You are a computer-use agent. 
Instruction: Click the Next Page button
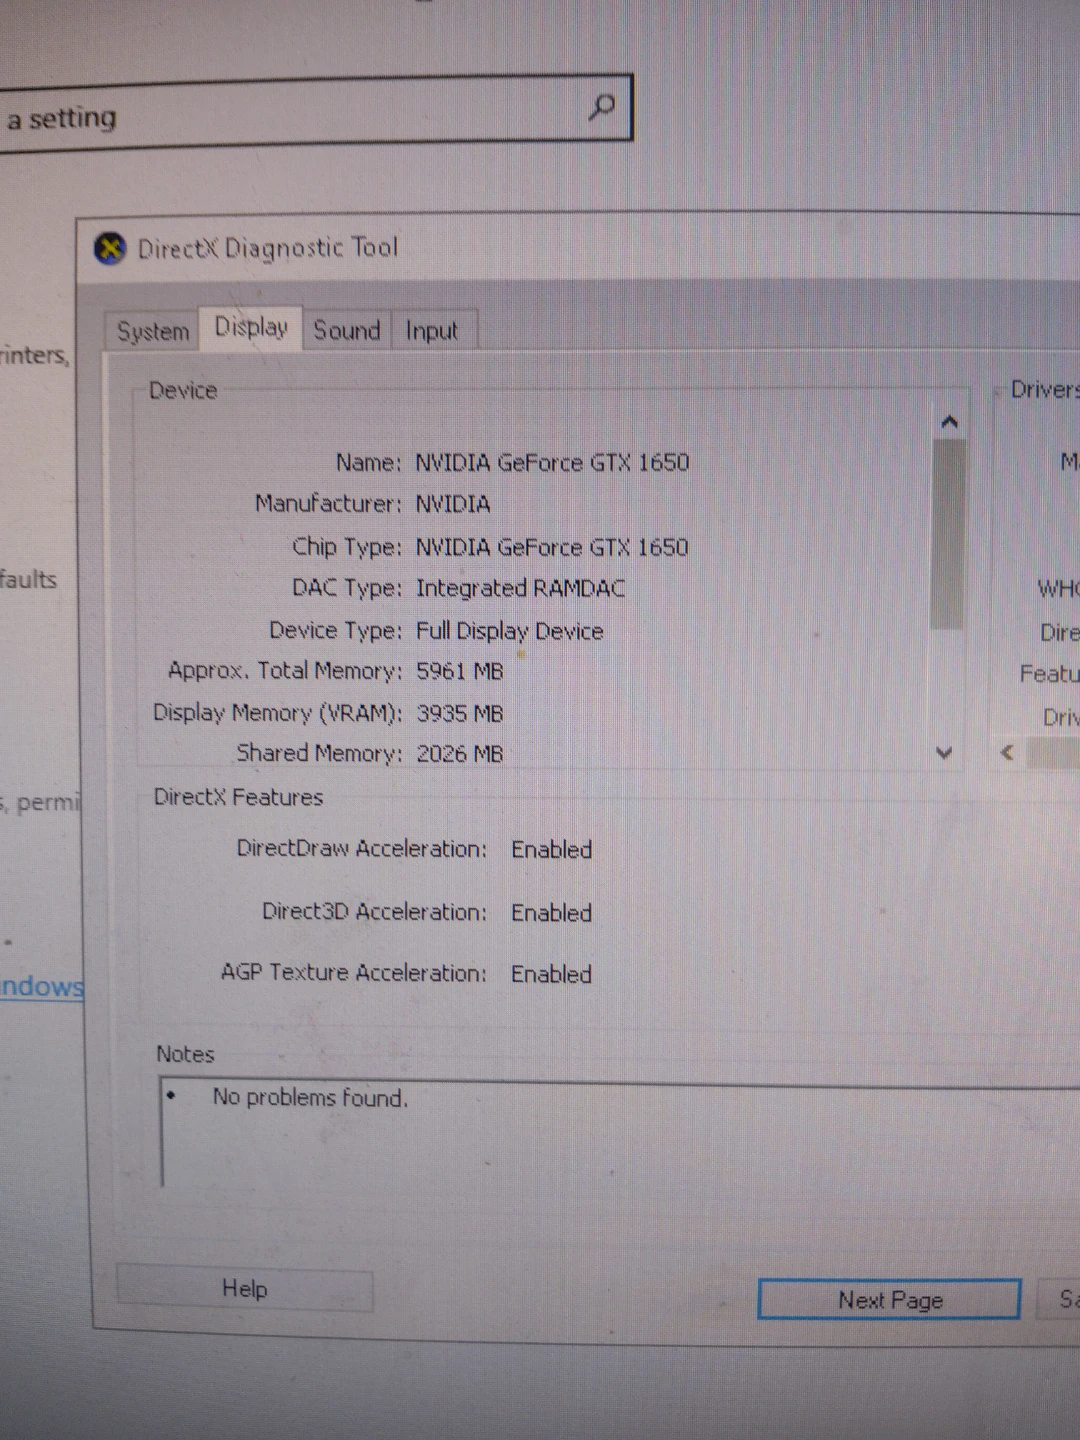[890, 1299]
